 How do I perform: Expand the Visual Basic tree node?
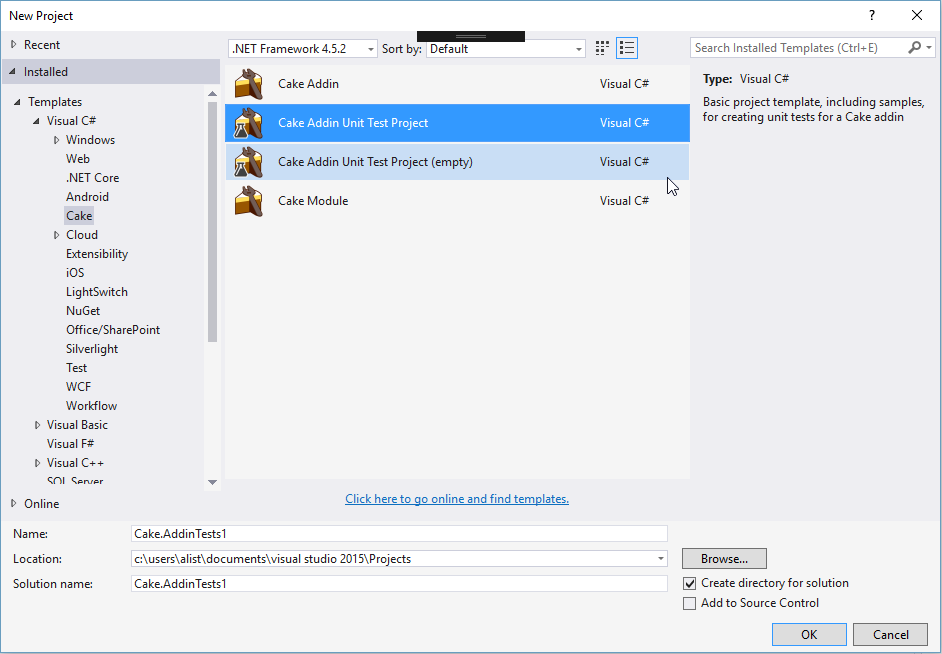[x=37, y=425]
